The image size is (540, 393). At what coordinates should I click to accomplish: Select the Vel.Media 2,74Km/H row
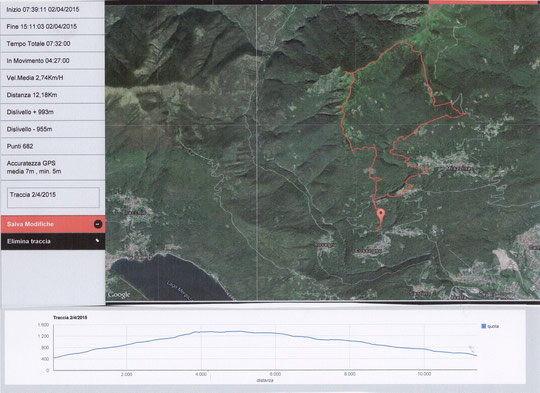pyautogui.click(x=53, y=78)
